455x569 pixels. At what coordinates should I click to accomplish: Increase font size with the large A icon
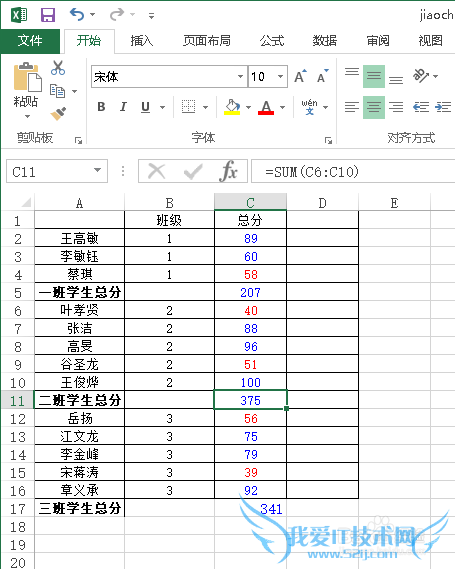click(x=300, y=76)
